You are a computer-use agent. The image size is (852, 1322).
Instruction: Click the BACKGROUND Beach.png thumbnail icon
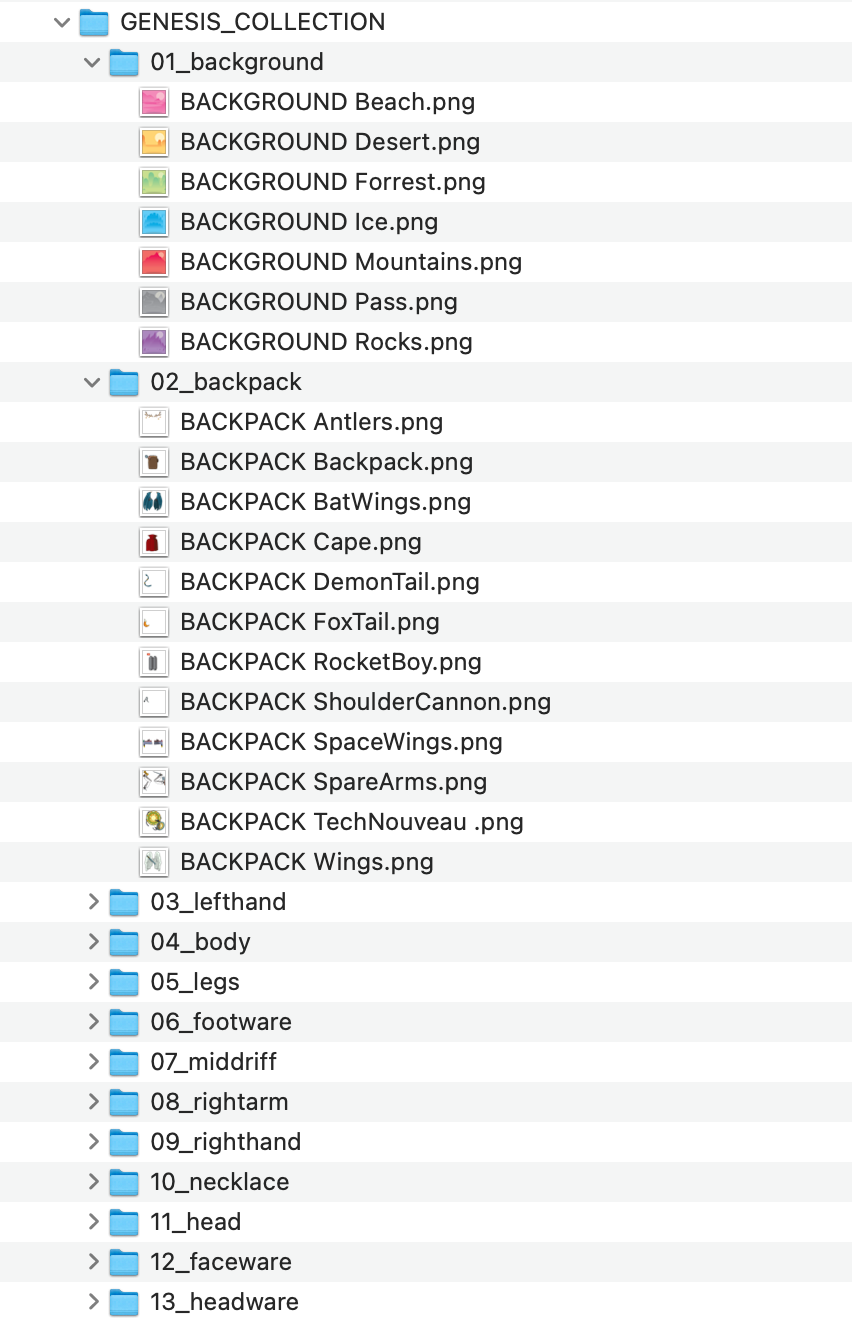[x=153, y=102]
